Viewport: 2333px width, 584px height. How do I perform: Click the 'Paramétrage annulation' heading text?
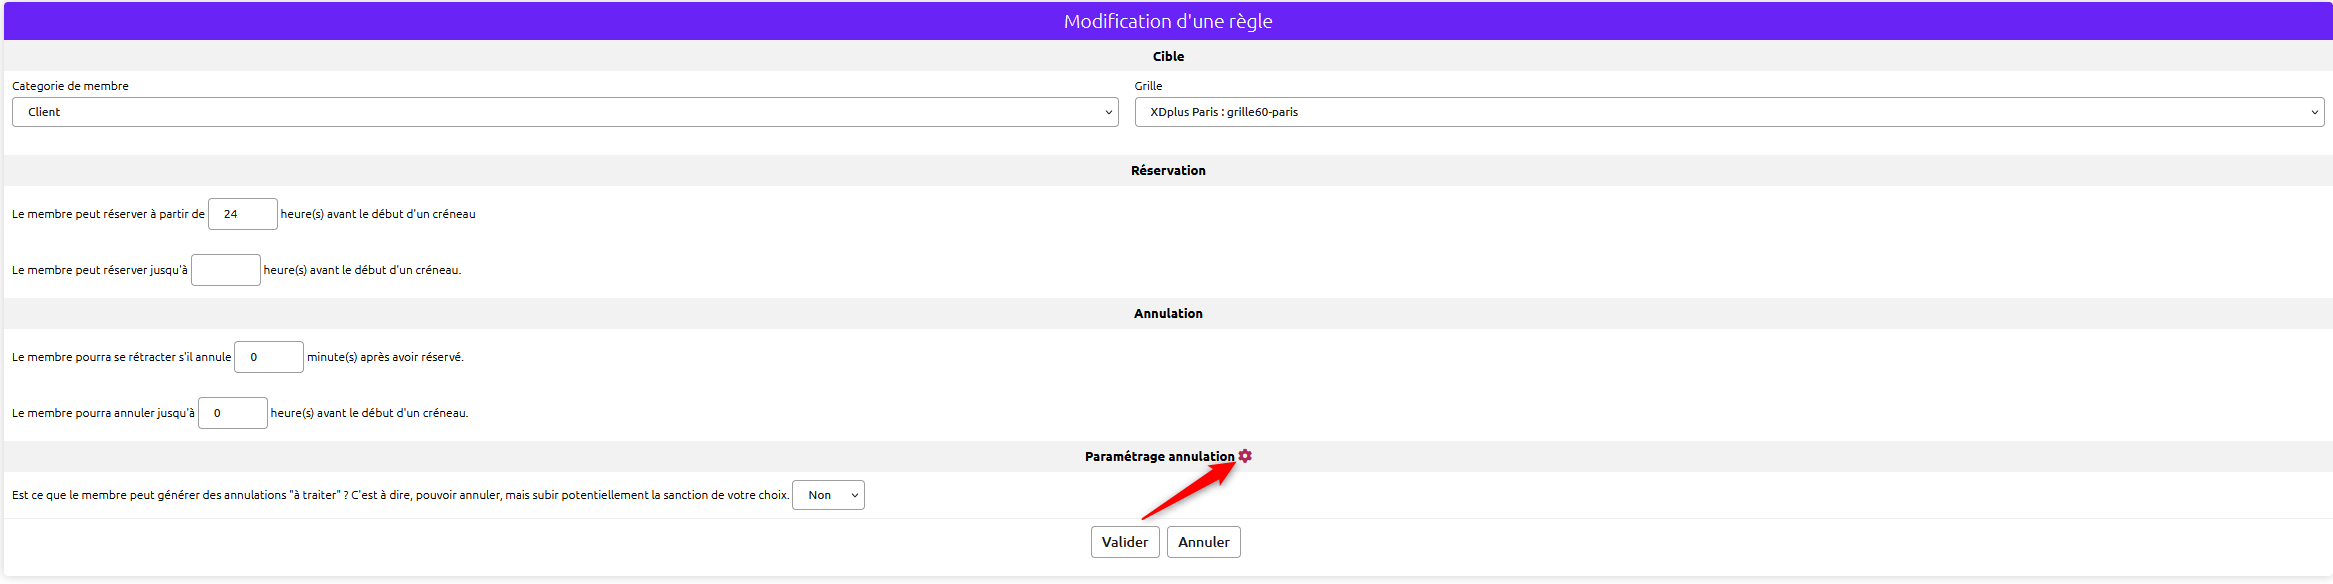tap(1158, 457)
